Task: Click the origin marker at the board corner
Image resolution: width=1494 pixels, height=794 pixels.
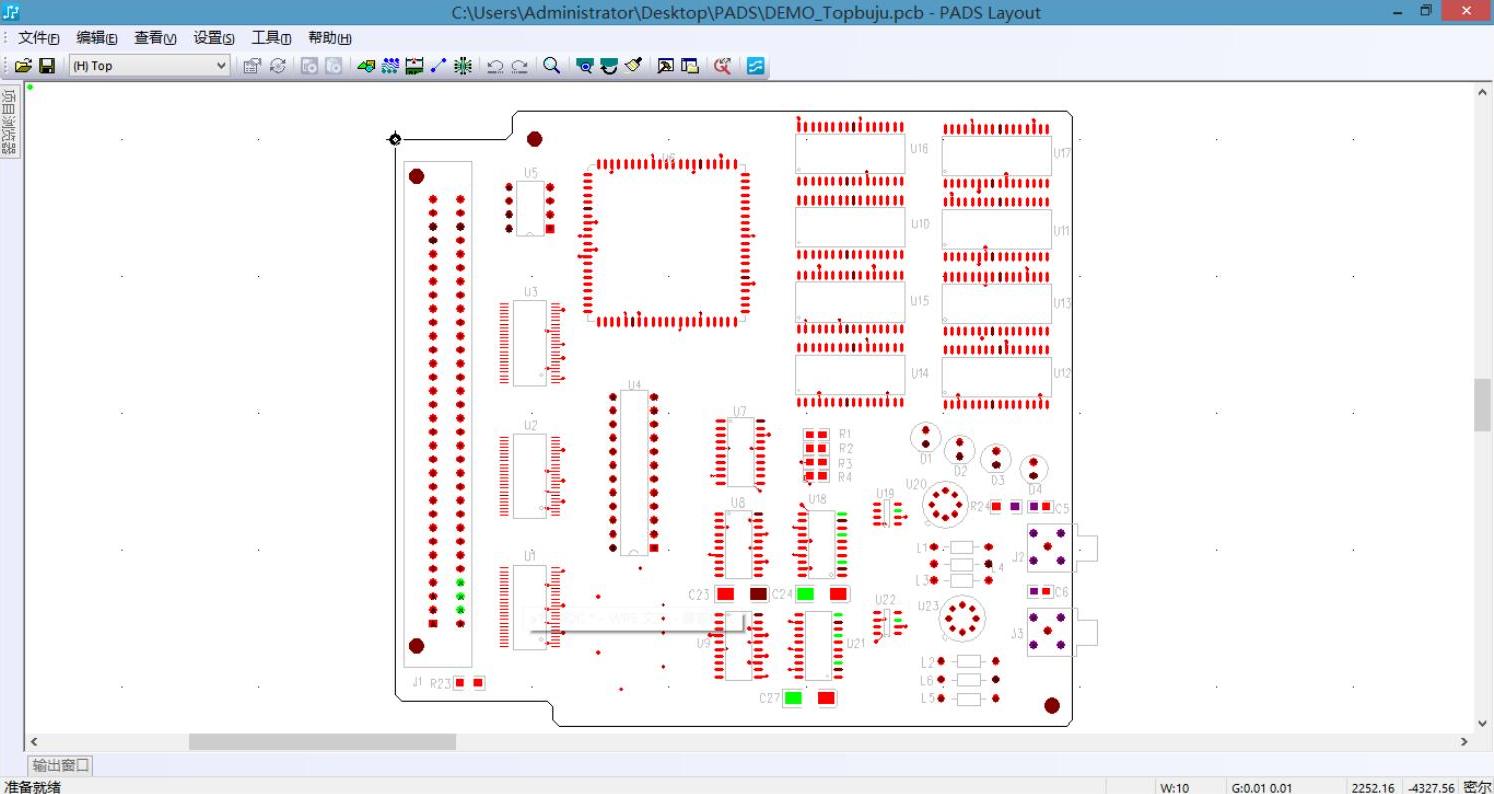Action: pos(395,139)
